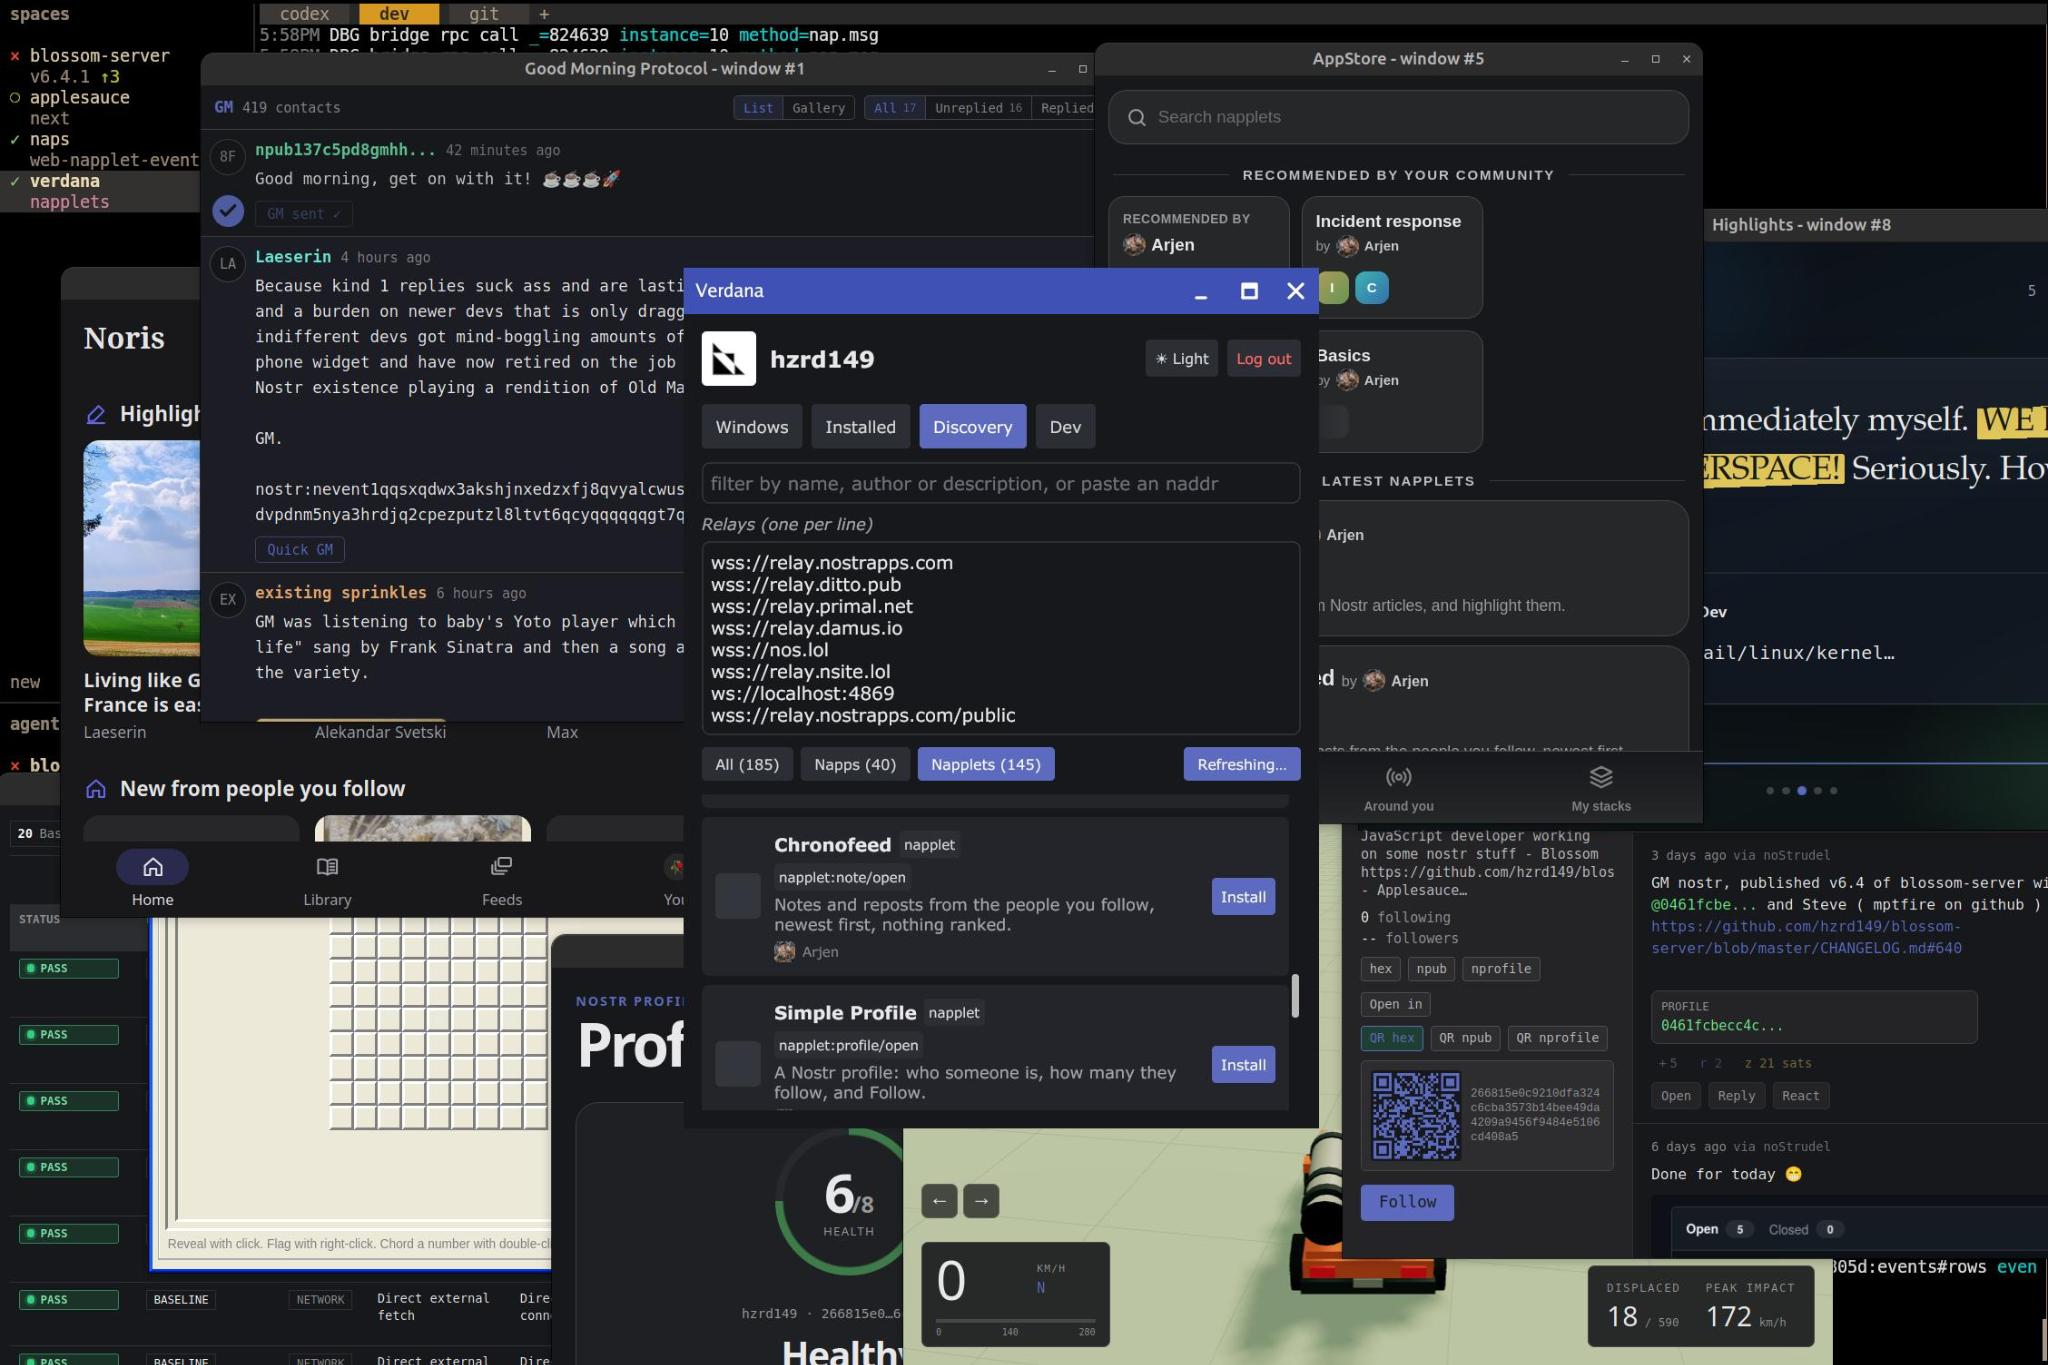
Task: Toggle Light theme in Verdana
Action: click(1181, 359)
